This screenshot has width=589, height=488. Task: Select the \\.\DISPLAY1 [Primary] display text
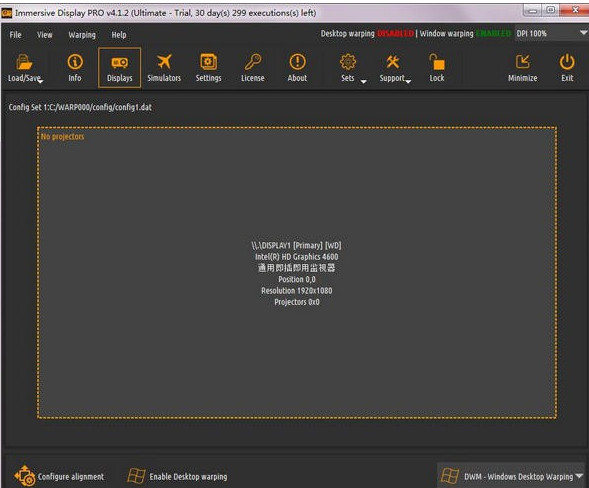pyautogui.click(x=296, y=245)
